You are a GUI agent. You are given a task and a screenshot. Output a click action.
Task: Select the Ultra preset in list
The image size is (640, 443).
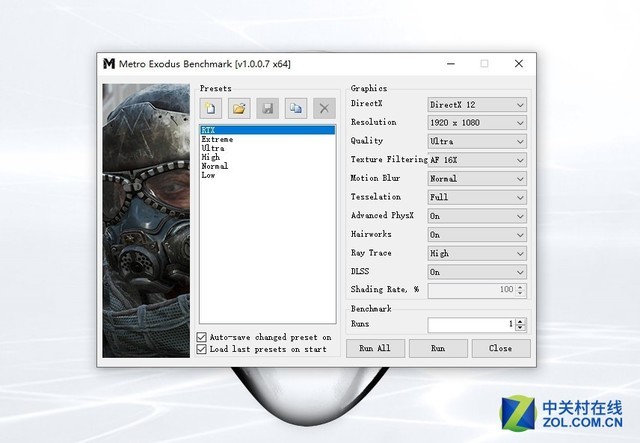pyautogui.click(x=268, y=148)
